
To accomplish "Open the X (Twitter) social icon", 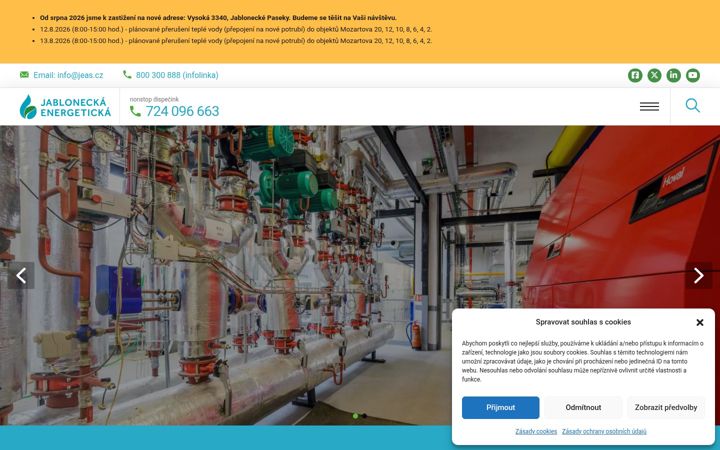I will (x=654, y=75).
